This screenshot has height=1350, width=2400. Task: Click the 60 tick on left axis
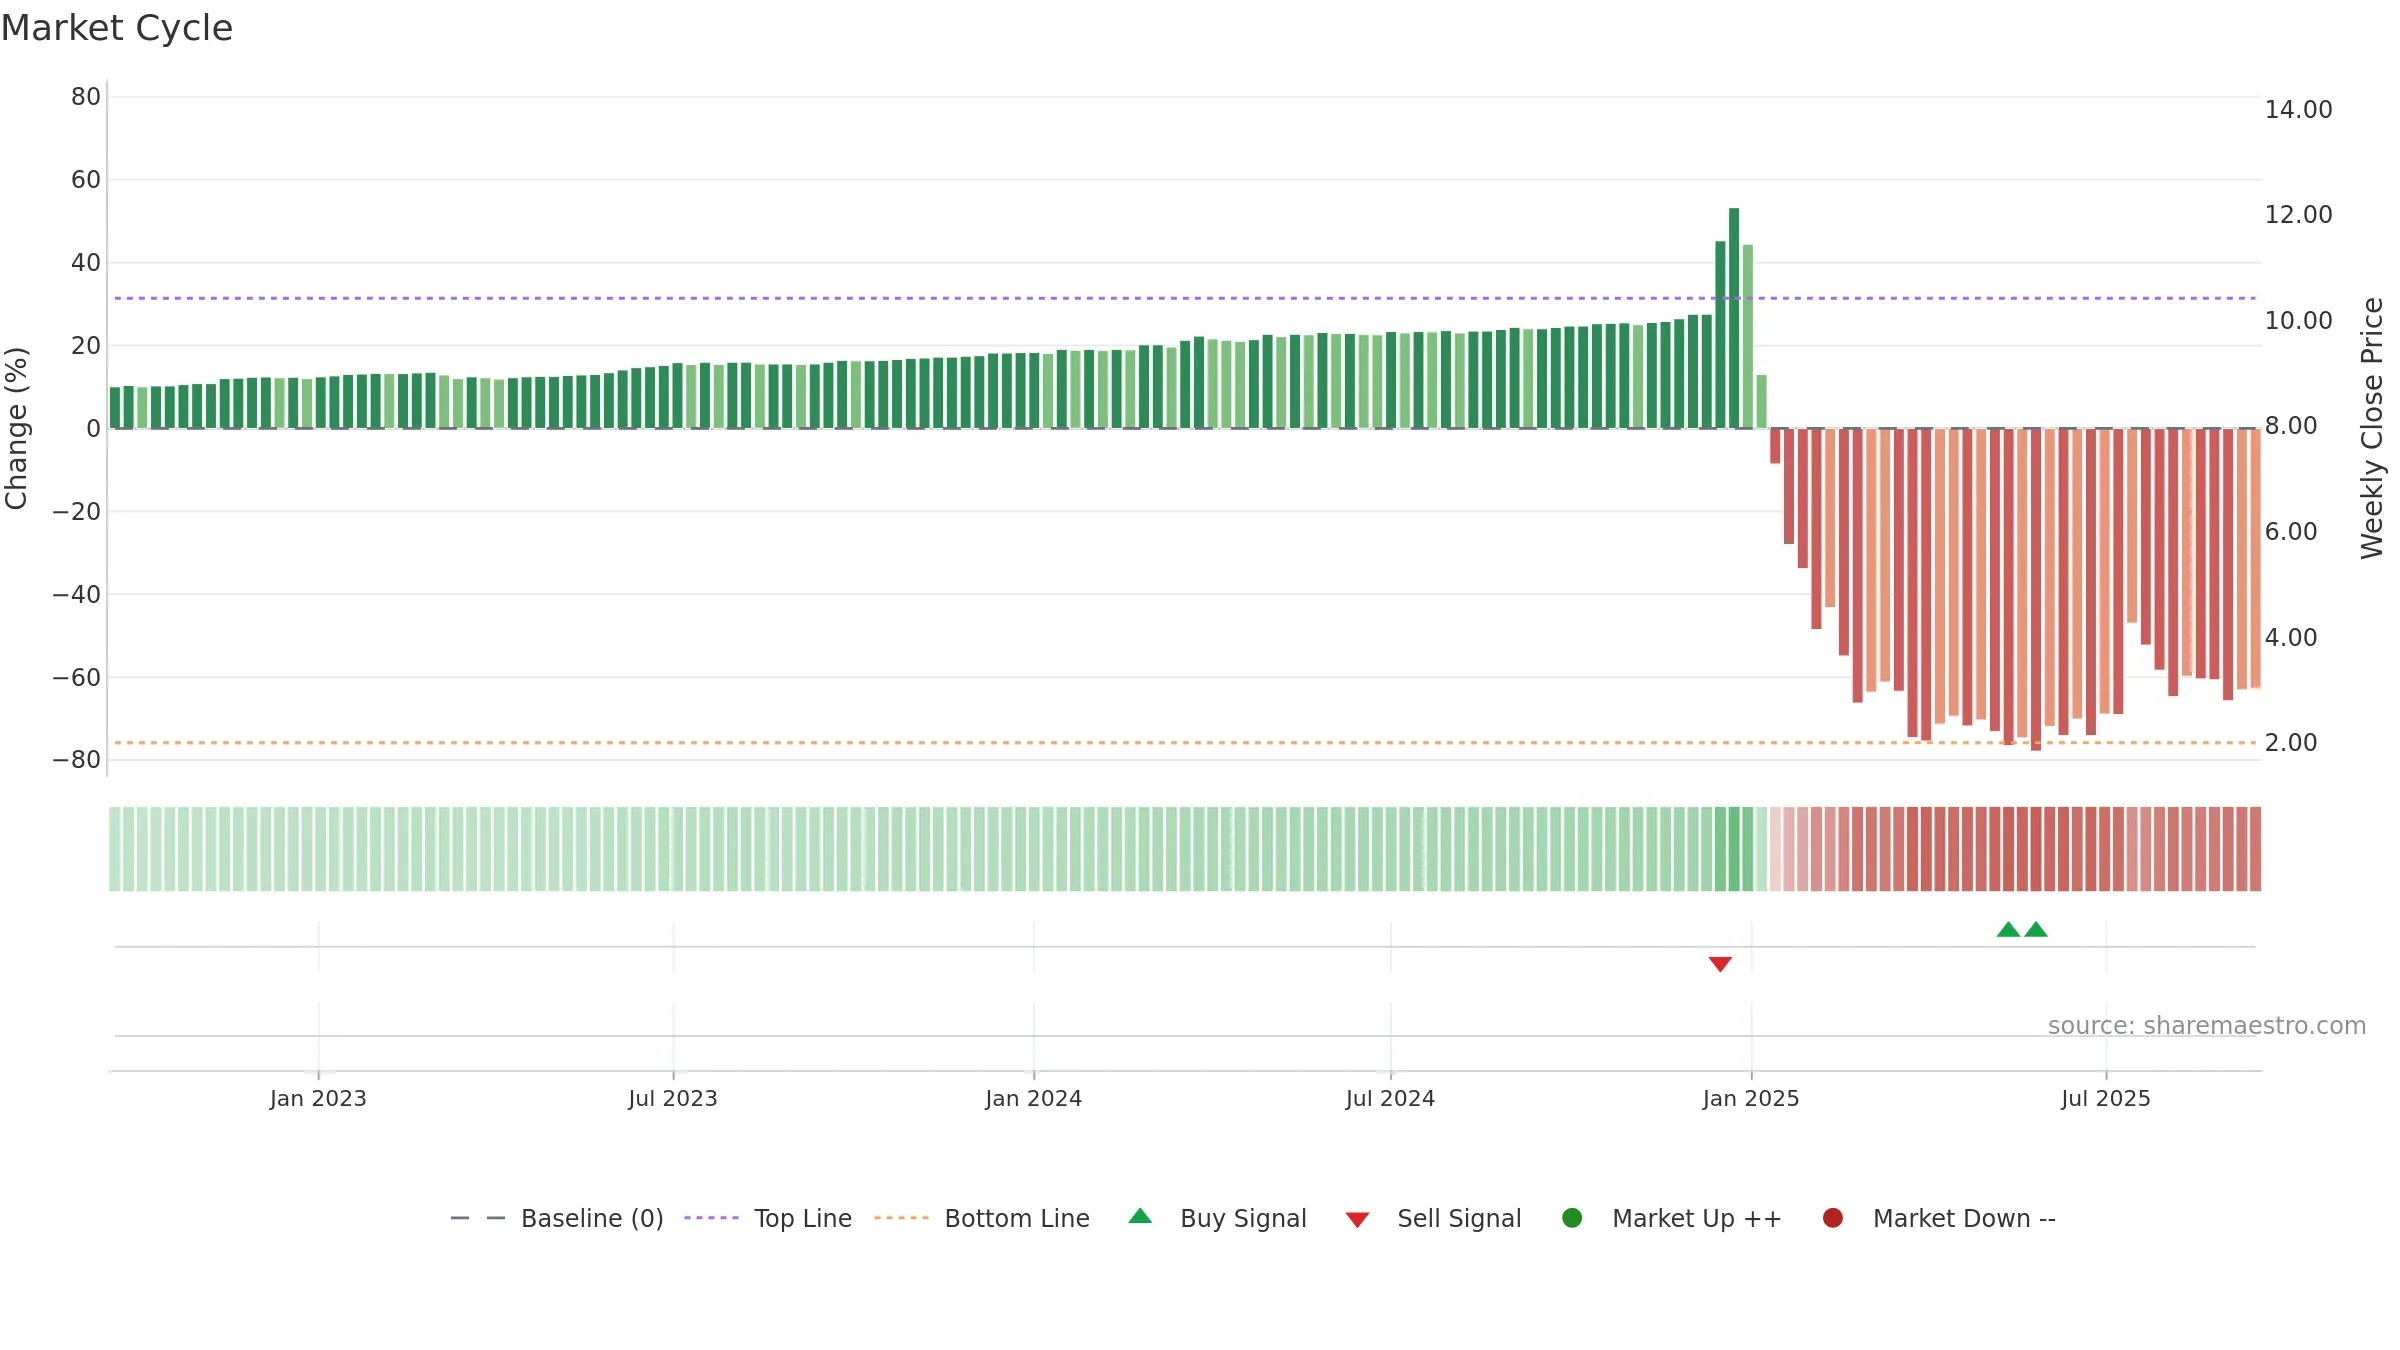point(86,180)
